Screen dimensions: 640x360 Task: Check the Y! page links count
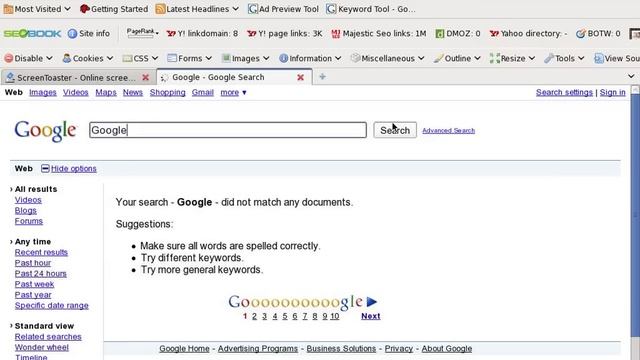click(284, 33)
